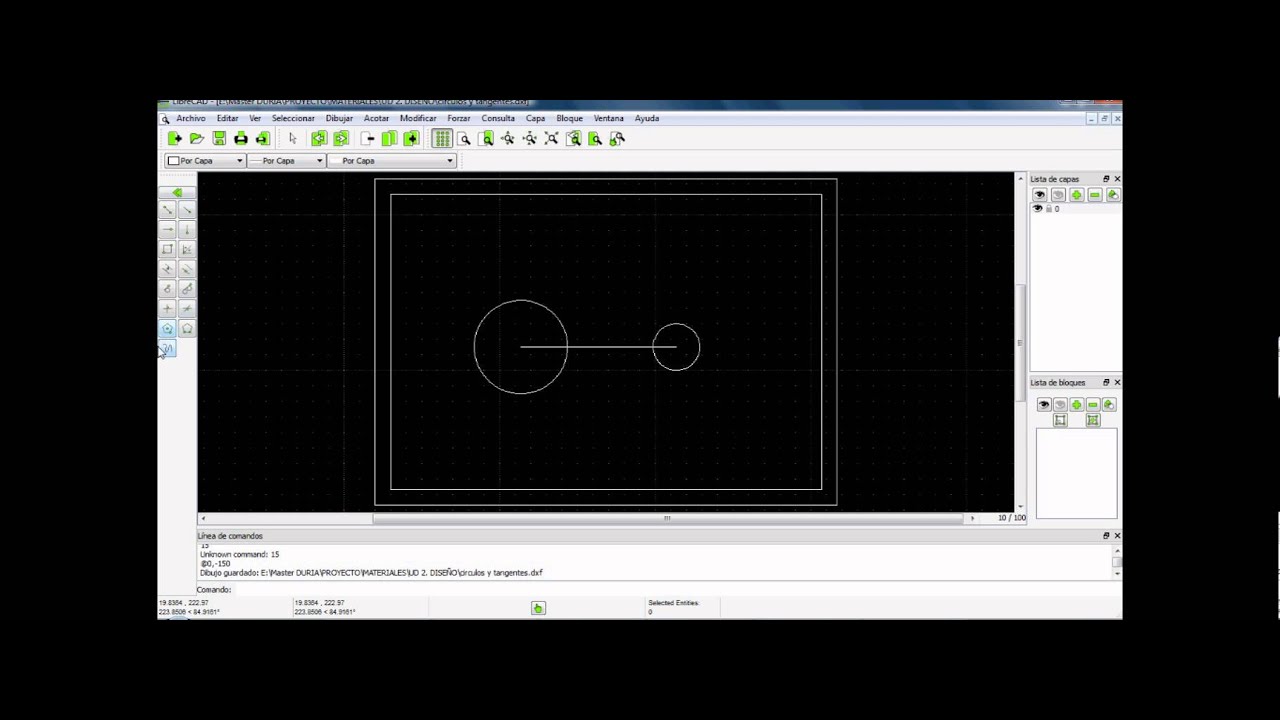
Task: Toggle the lock of layer 0
Action: coord(1048,209)
